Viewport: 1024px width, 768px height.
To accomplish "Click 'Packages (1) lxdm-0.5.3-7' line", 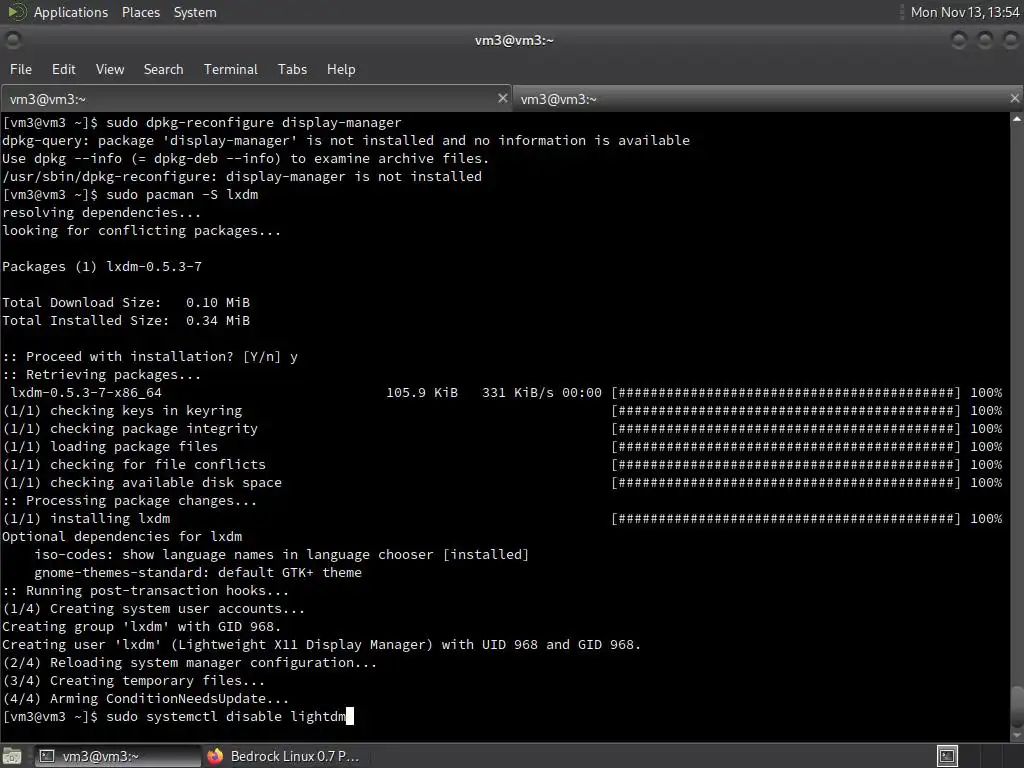I will (x=102, y=266).
